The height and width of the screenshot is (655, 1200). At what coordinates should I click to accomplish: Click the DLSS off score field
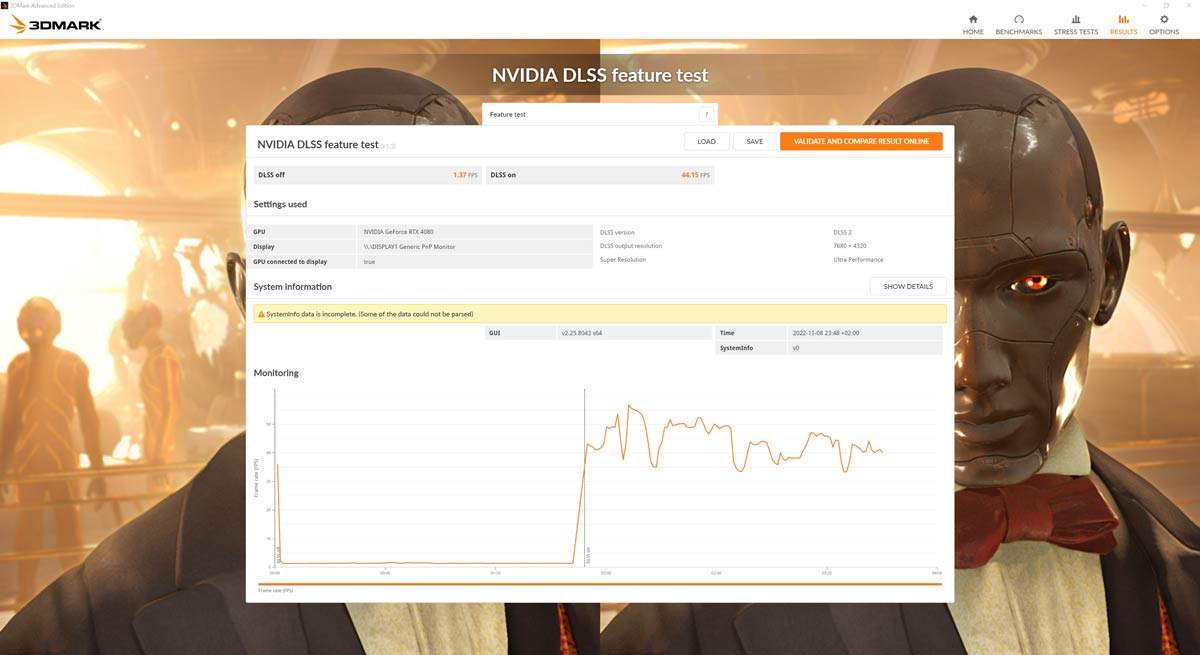tap(367, 175)
